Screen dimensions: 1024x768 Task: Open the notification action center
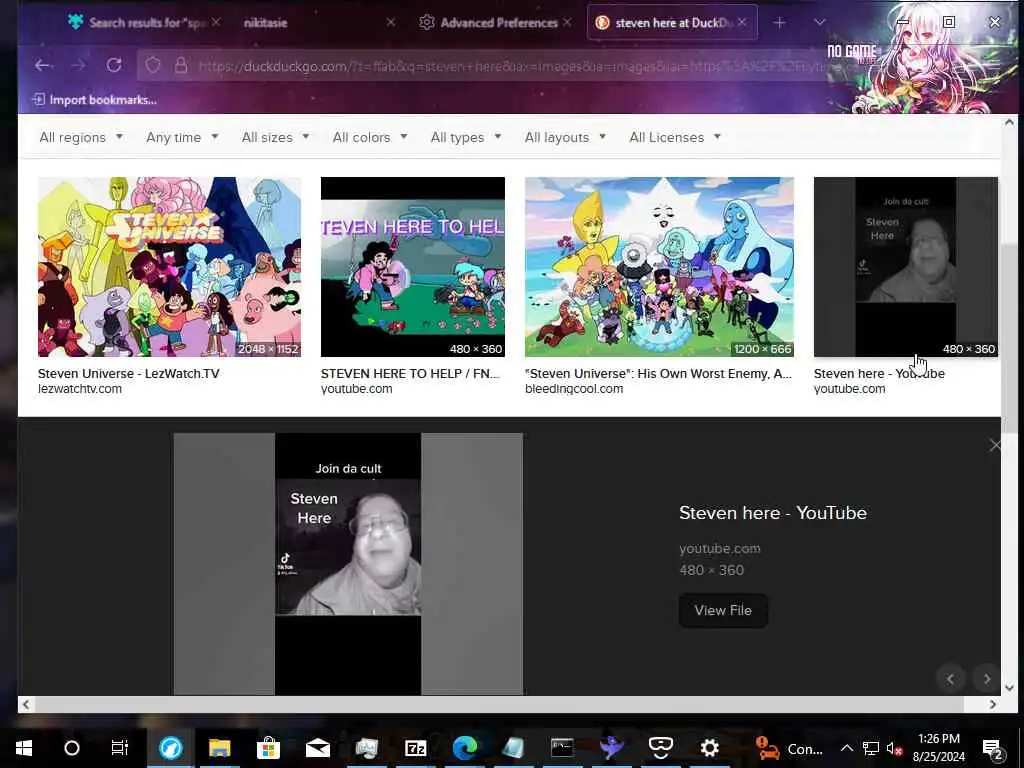click(992, 749)
